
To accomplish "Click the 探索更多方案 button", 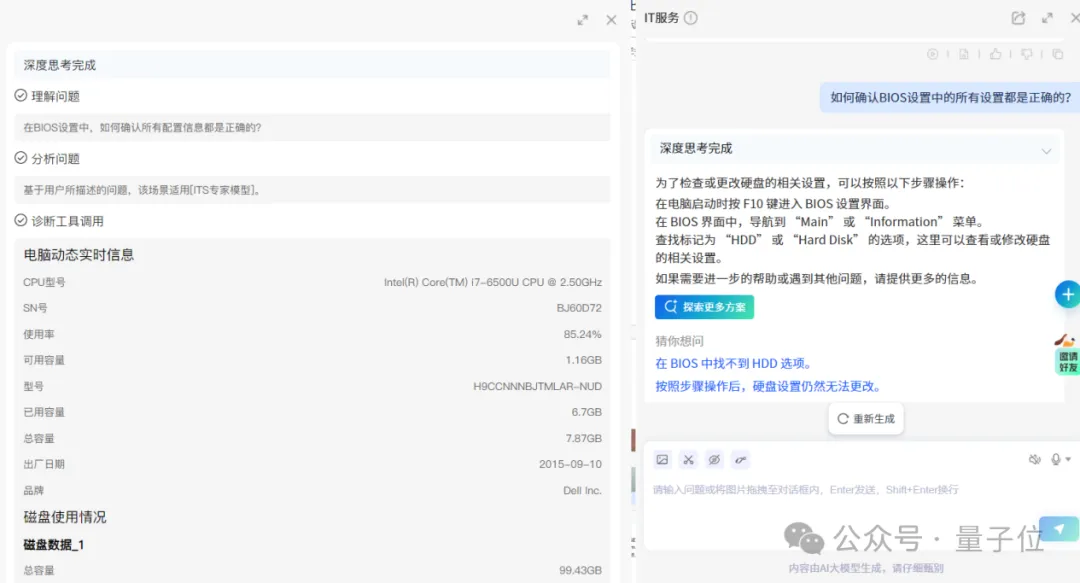I will click(x=704, y=307).
